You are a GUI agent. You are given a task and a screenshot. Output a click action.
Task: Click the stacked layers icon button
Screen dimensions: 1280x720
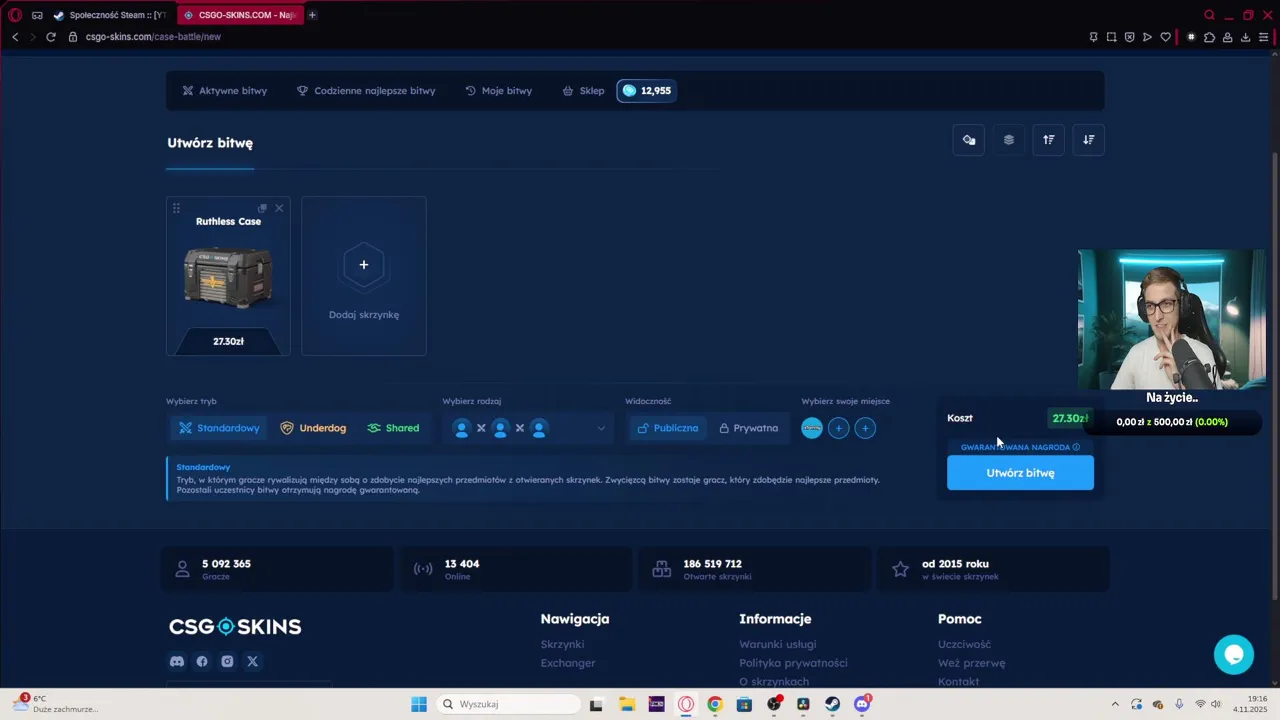click(1009, 140)
